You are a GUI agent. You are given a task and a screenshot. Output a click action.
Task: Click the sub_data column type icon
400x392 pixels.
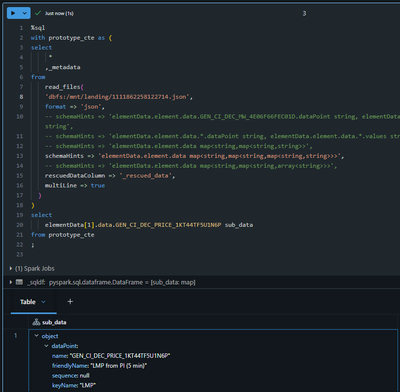click(x=36, y=322)
